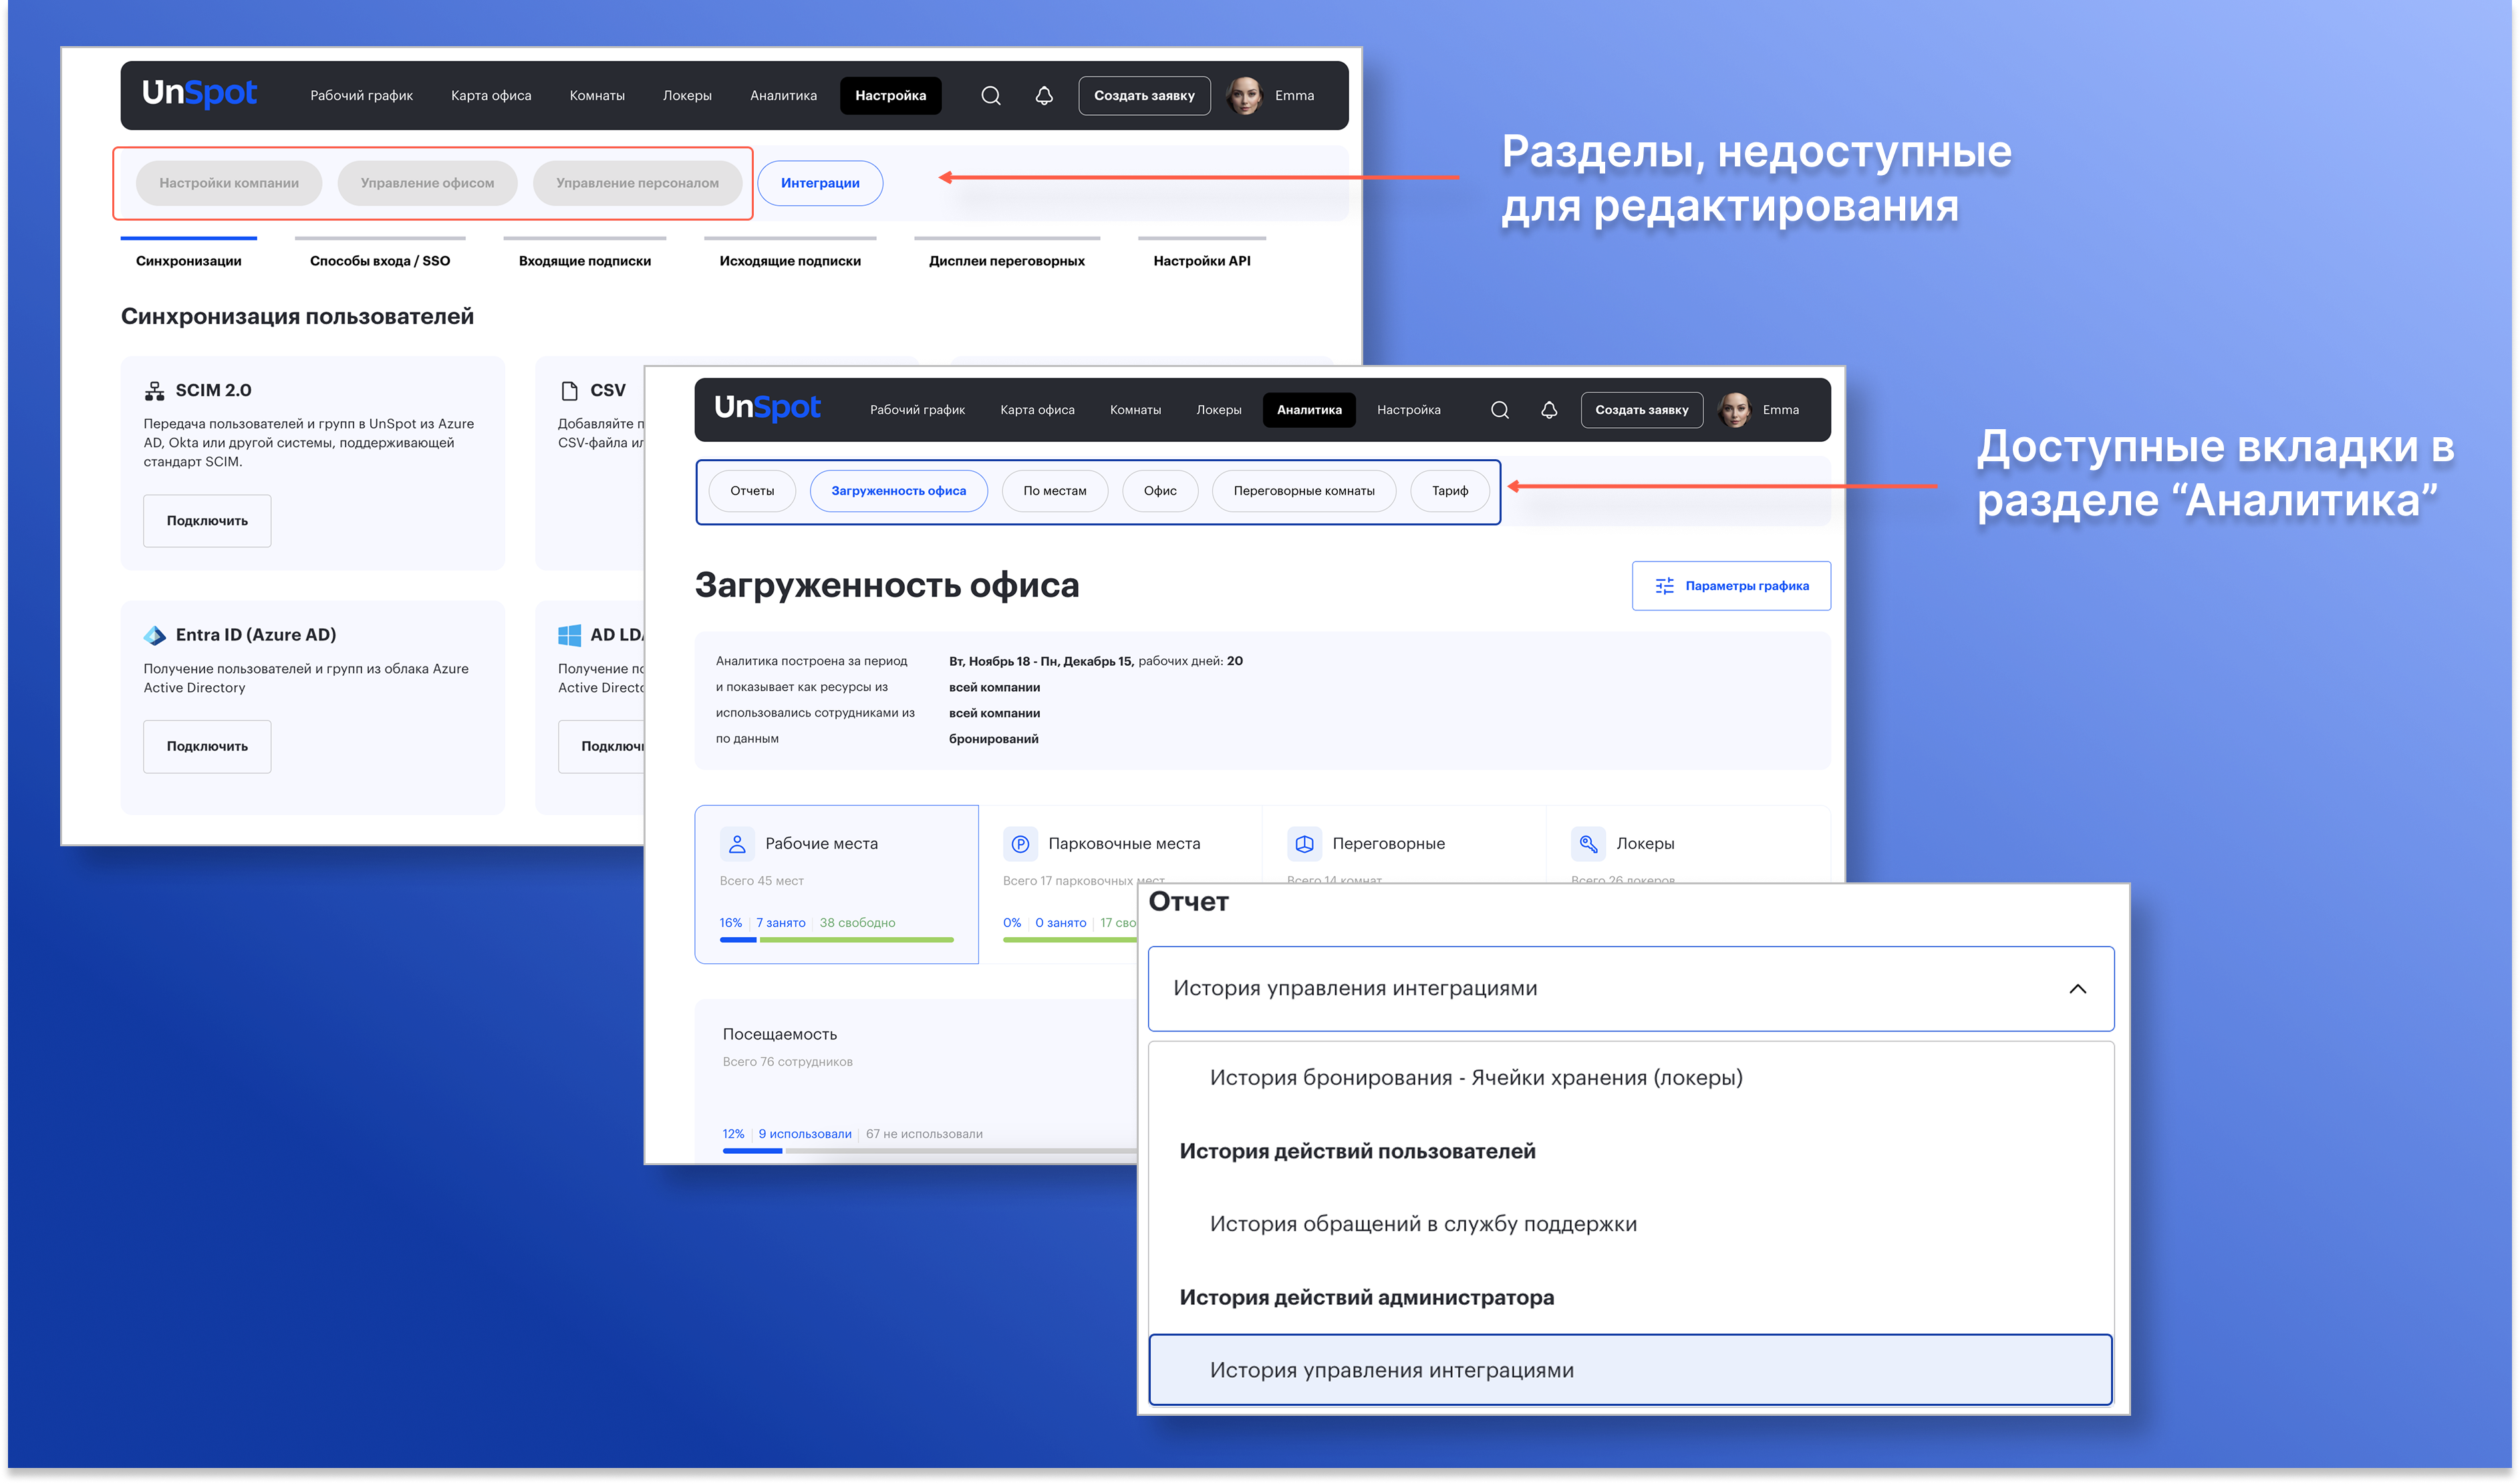Open the Способы входа / SSO tab
The width and height of the screenshot is (2520, 1484).
380,260
